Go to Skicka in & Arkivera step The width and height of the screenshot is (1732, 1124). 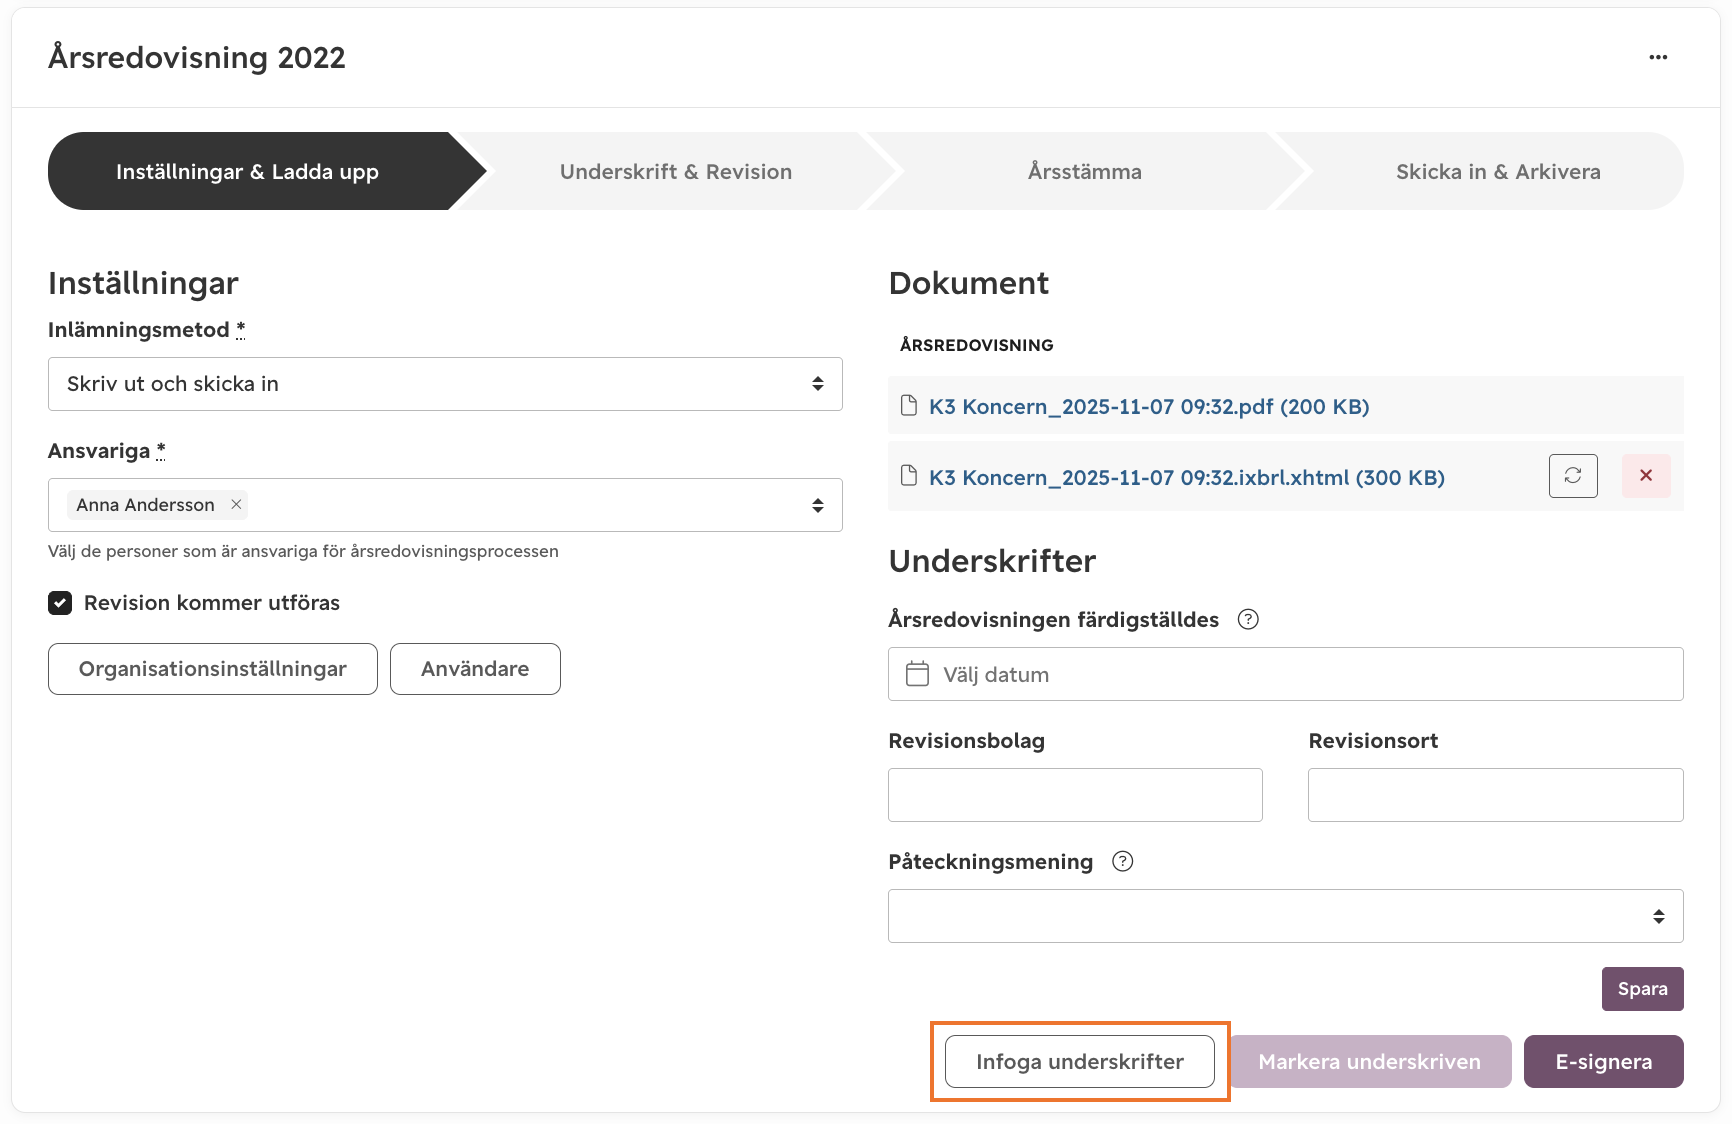(x=1498, y=171)
